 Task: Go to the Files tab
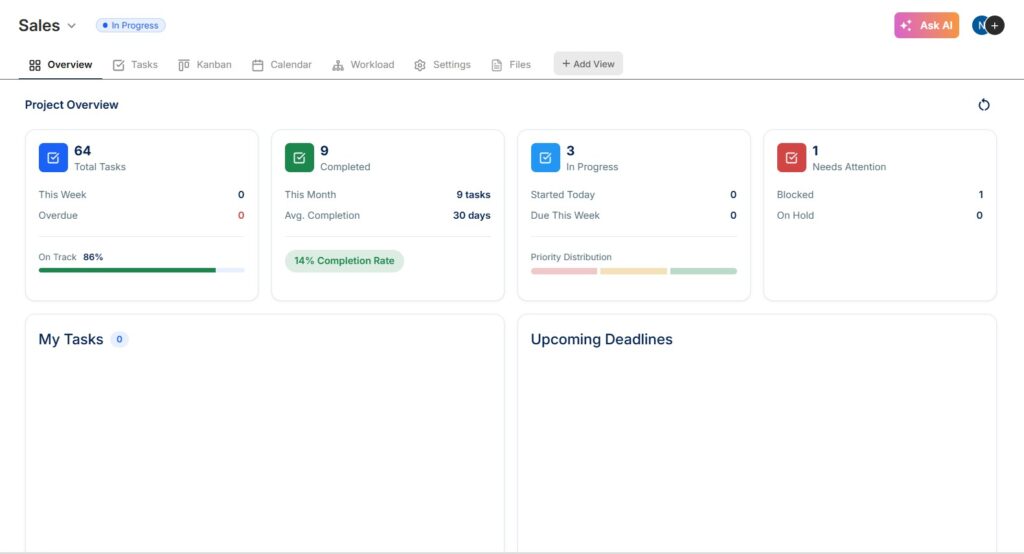coord(510,65)
